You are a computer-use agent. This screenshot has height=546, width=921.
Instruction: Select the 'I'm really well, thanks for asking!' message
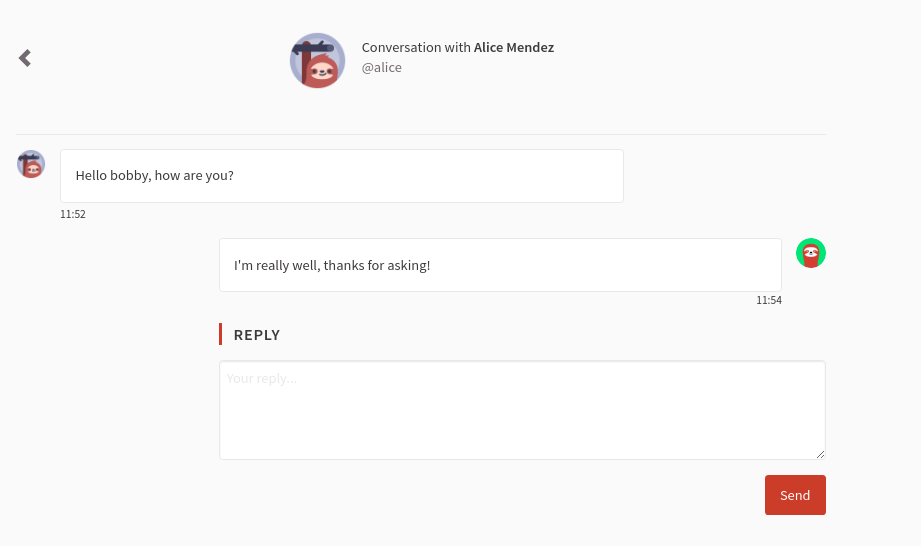click(x=500, y=265)
